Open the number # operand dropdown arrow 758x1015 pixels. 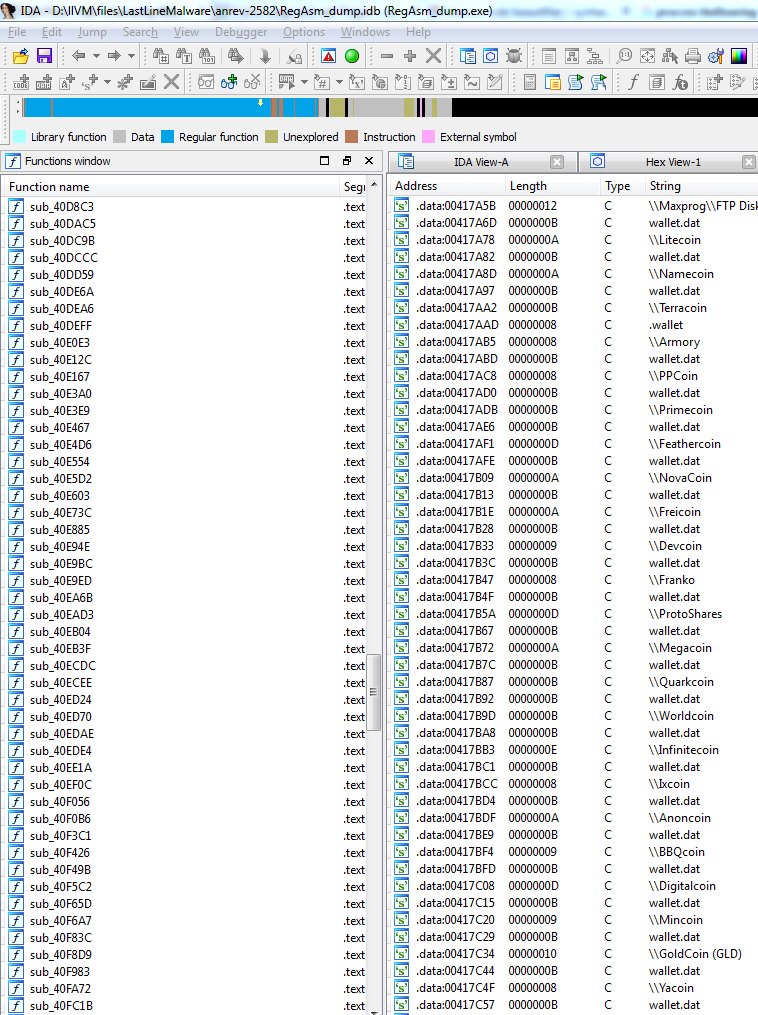pos(339,82)
